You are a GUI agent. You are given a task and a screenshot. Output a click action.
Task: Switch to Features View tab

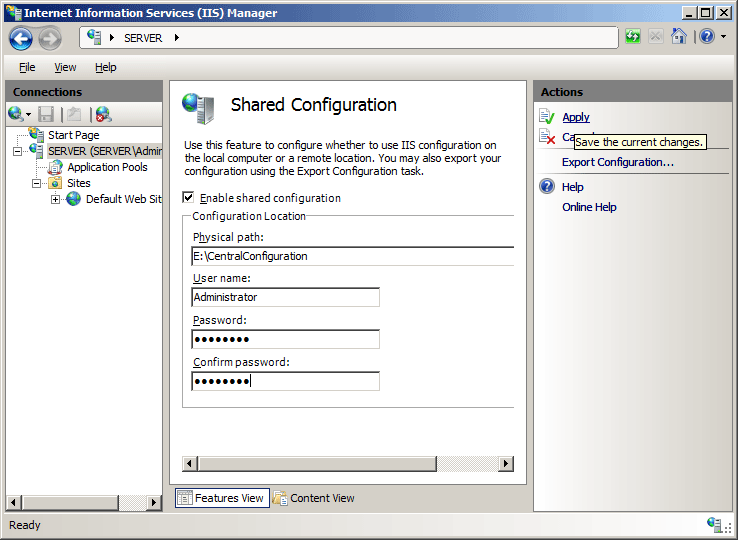click(223, 498)
